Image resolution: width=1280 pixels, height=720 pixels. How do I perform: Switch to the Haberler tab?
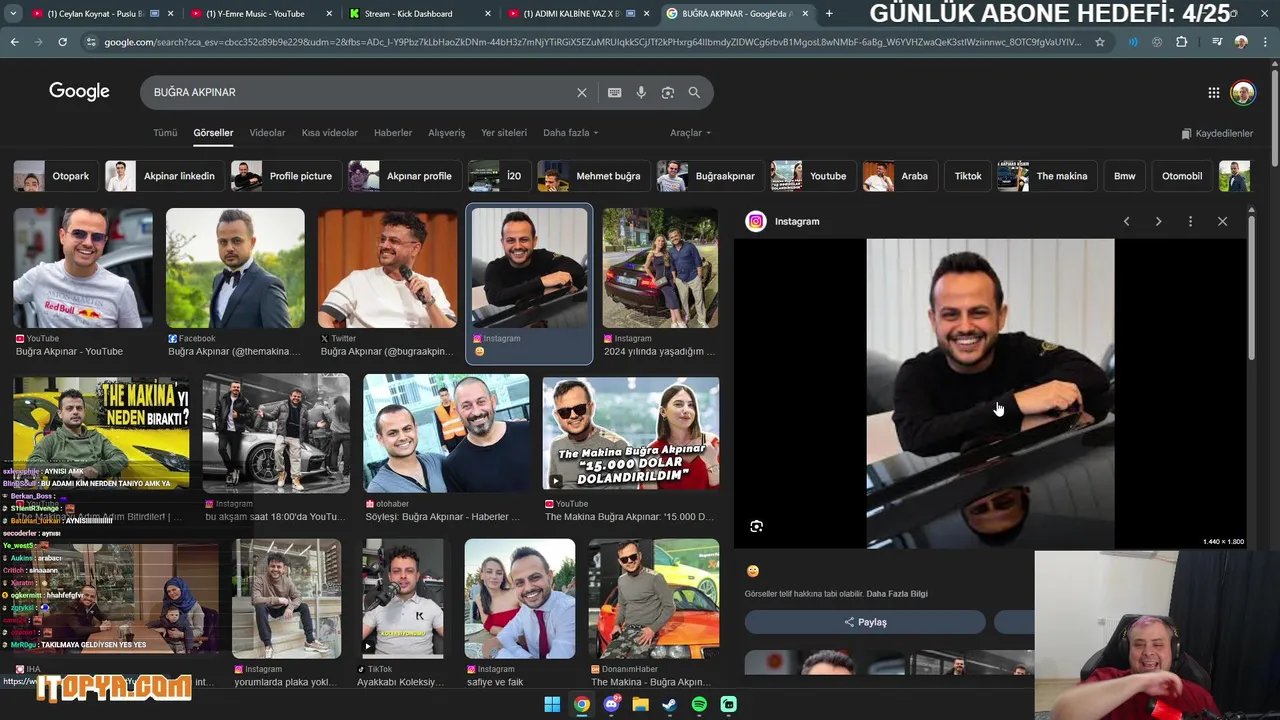393,133
